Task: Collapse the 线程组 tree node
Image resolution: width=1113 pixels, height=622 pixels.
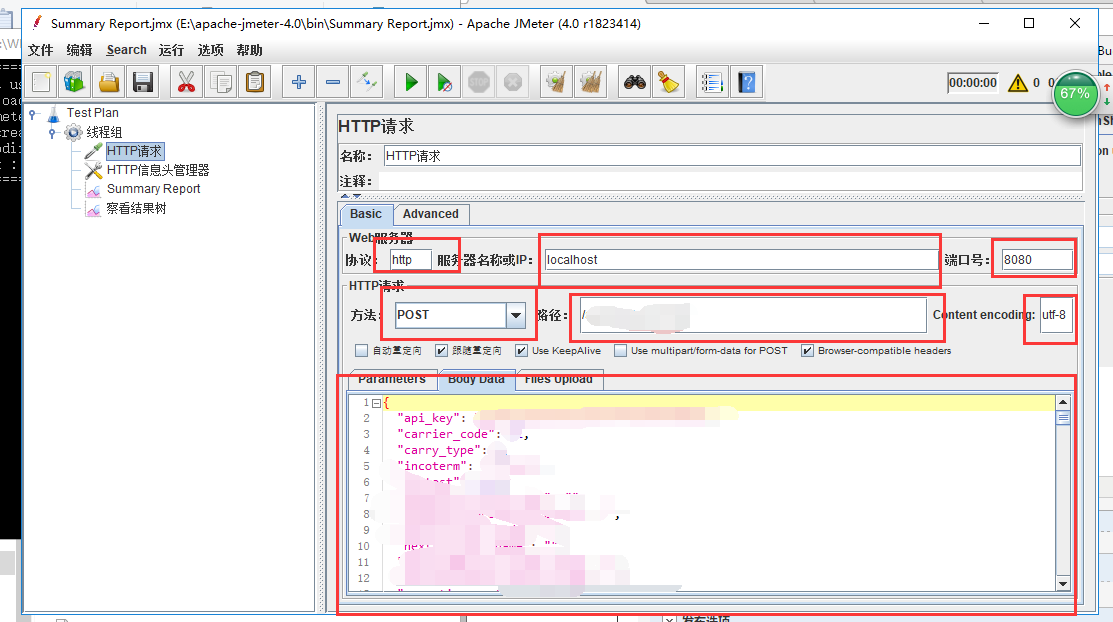Action: click(52, 133)
